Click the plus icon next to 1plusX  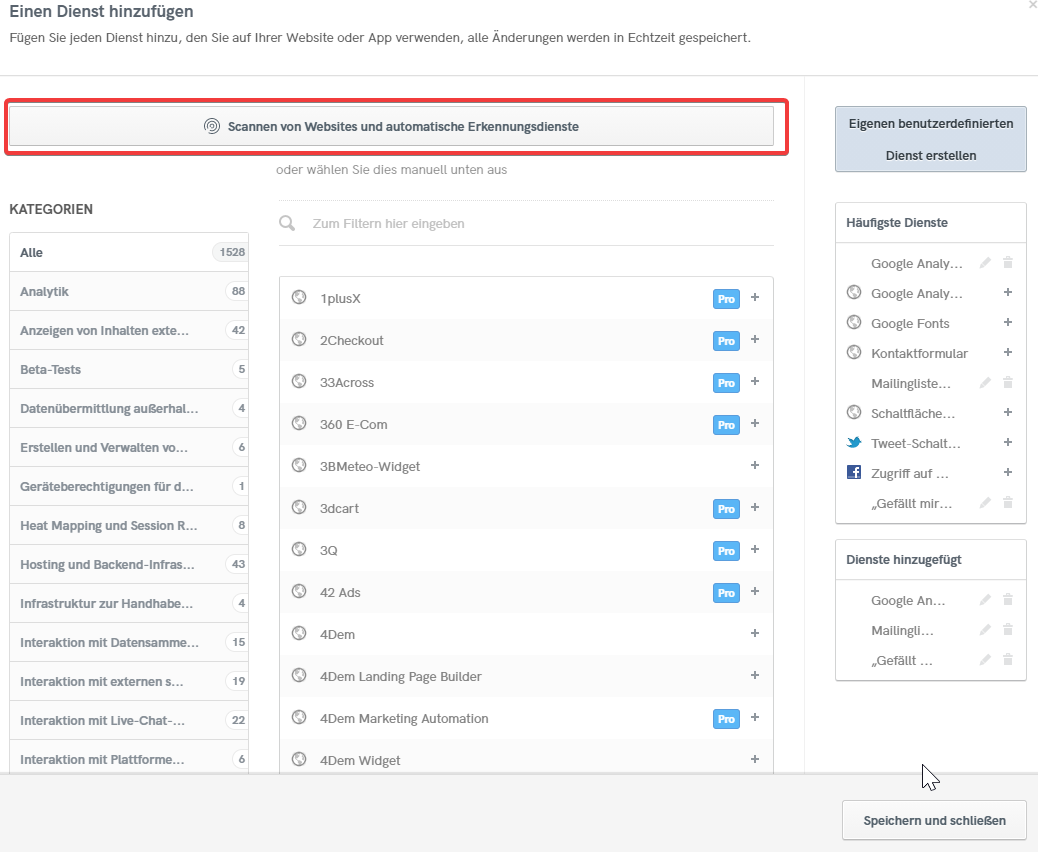click(755, 298)
